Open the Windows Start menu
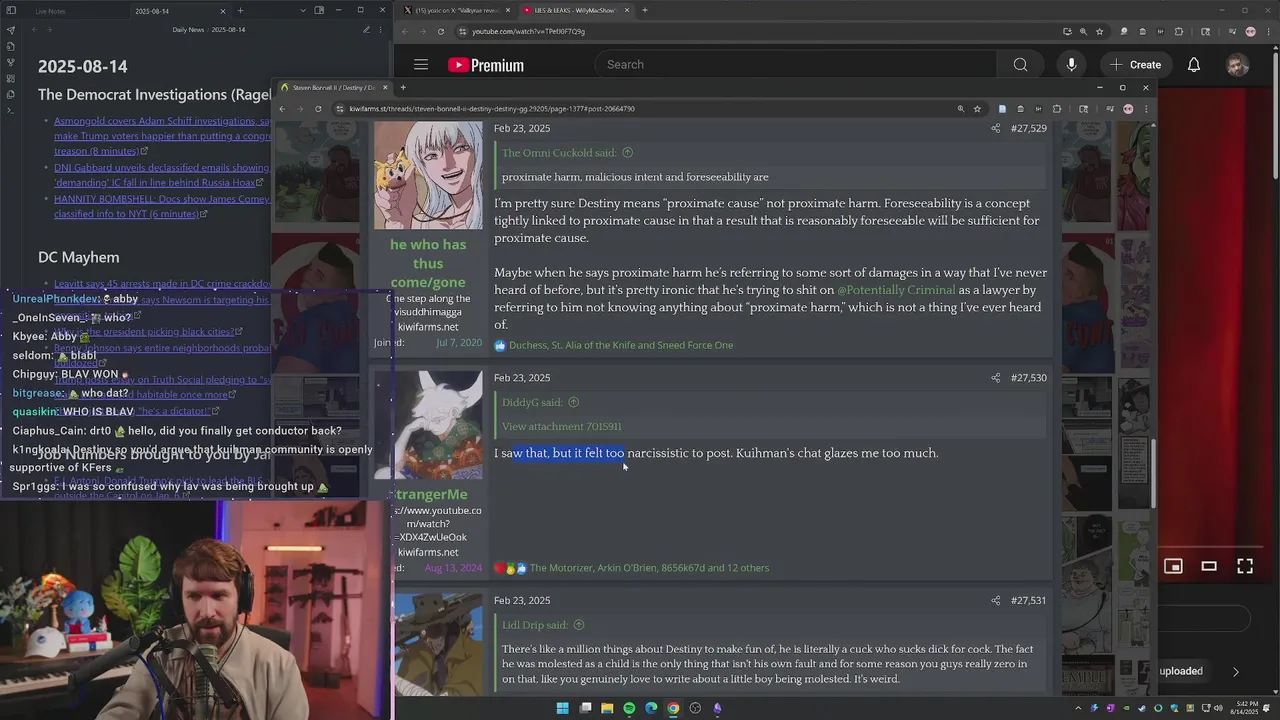 click(x=562, y=708)
